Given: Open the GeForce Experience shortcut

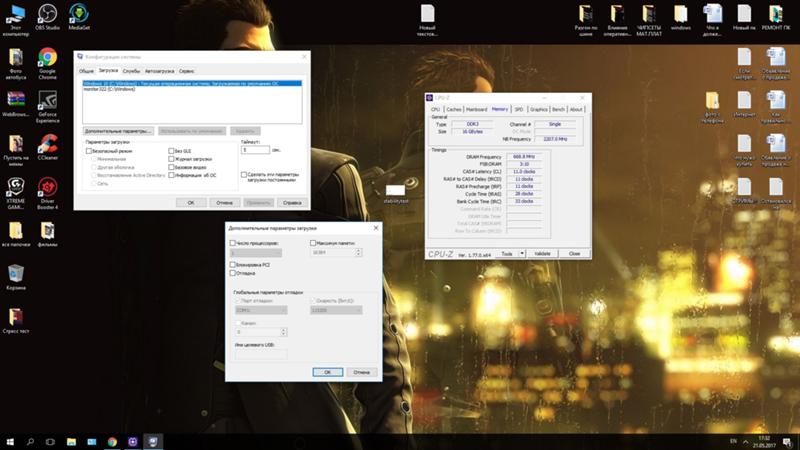Looking at the screenshot, I should 47,107.
